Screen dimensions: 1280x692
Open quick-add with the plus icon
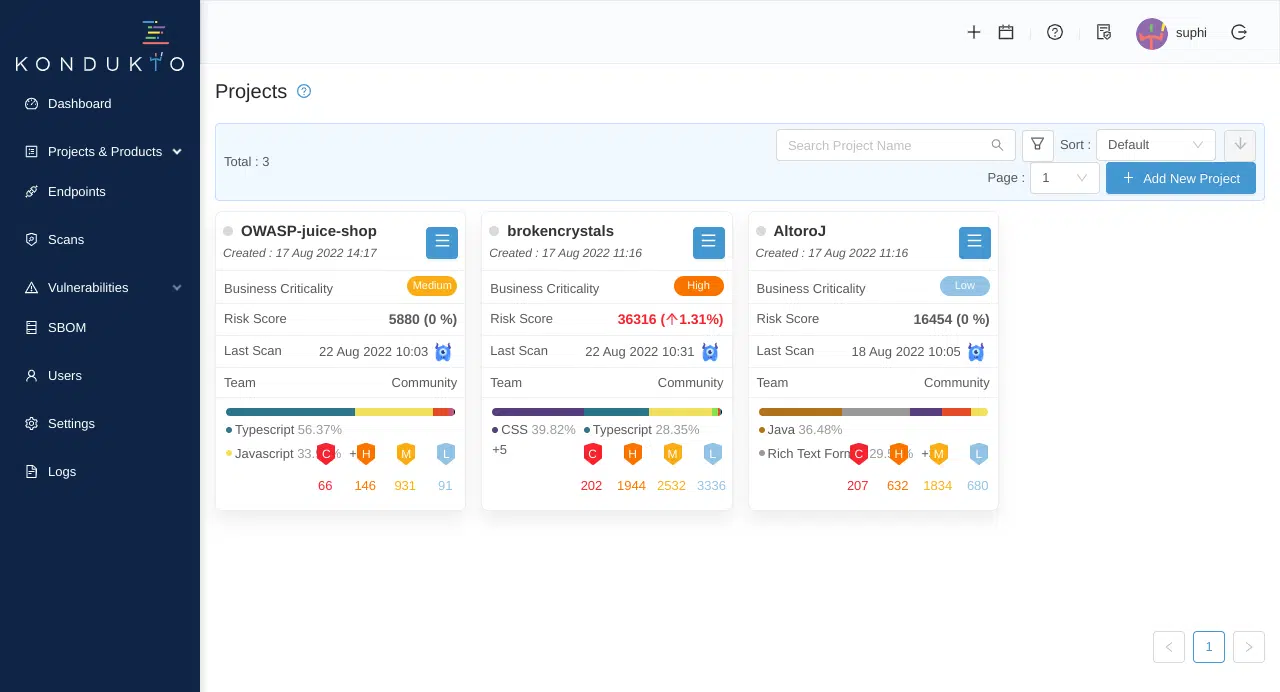(x=974, y=32)
